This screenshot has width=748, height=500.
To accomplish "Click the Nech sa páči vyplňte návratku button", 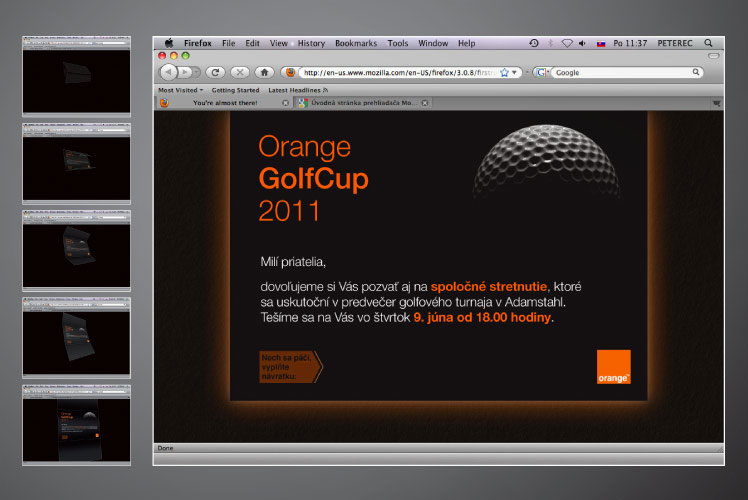I will pyautogui.click(x=291, y=366).
